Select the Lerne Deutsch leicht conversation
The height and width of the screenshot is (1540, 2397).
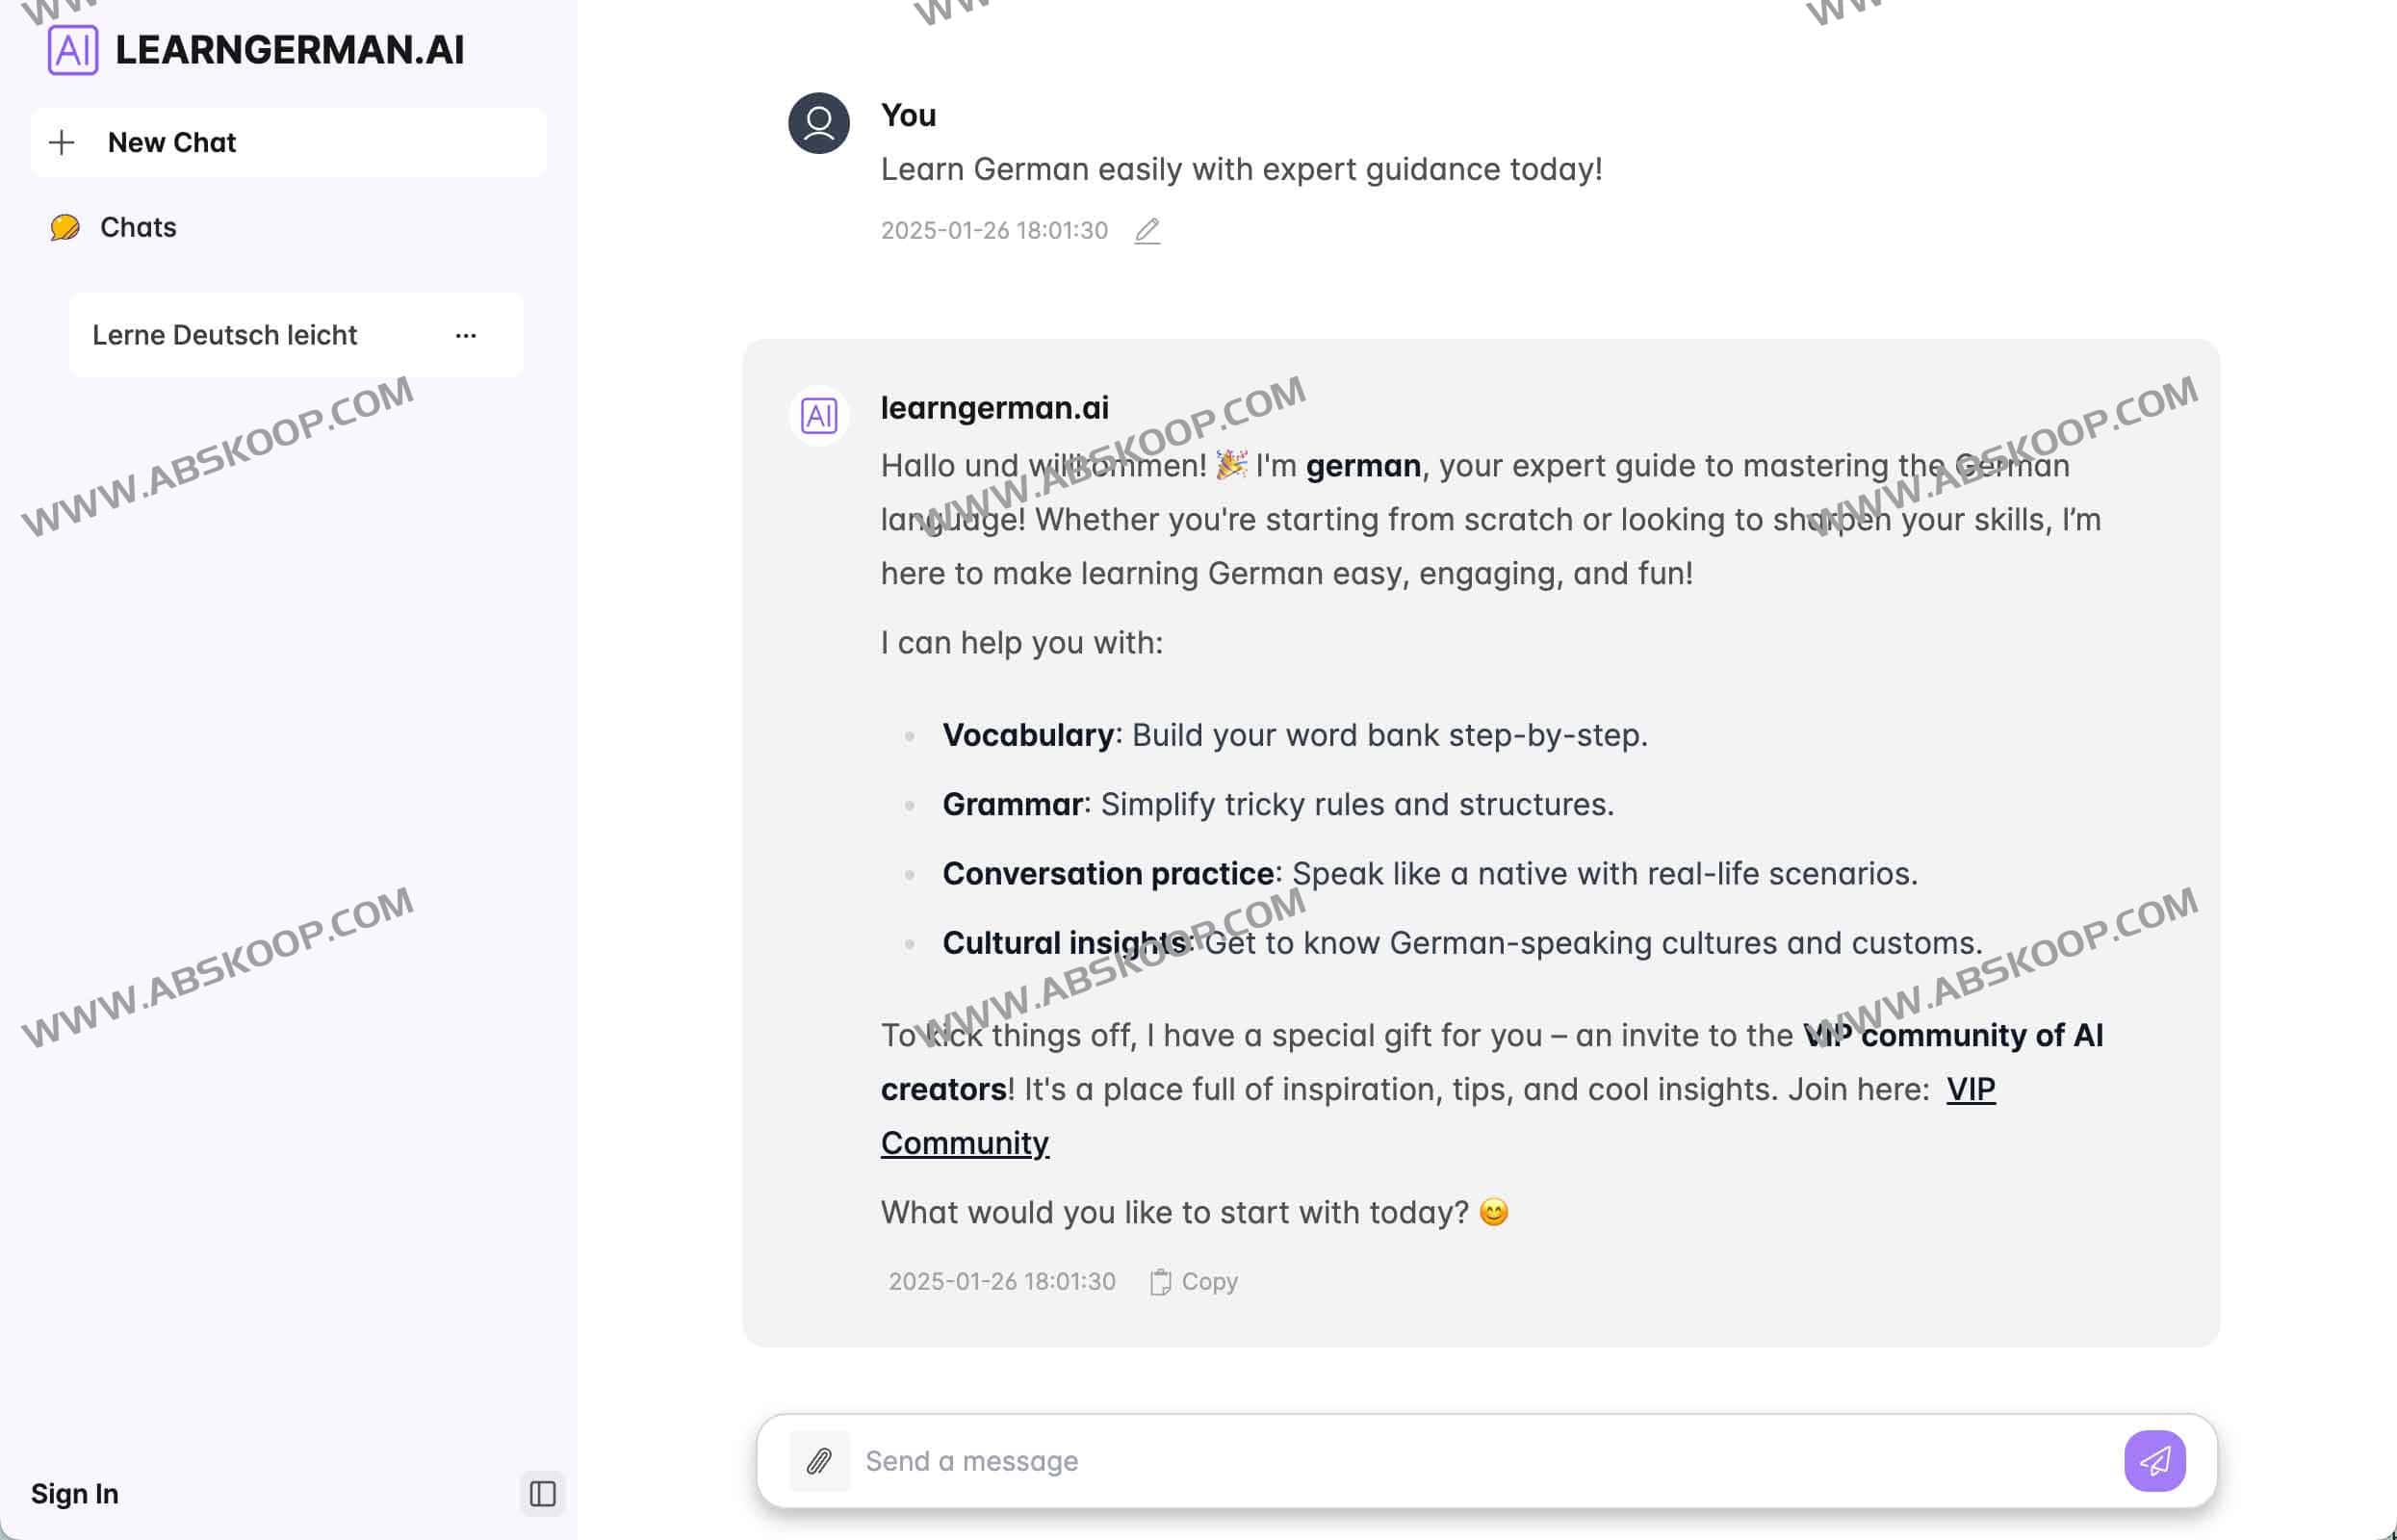[x=225, y=335]
